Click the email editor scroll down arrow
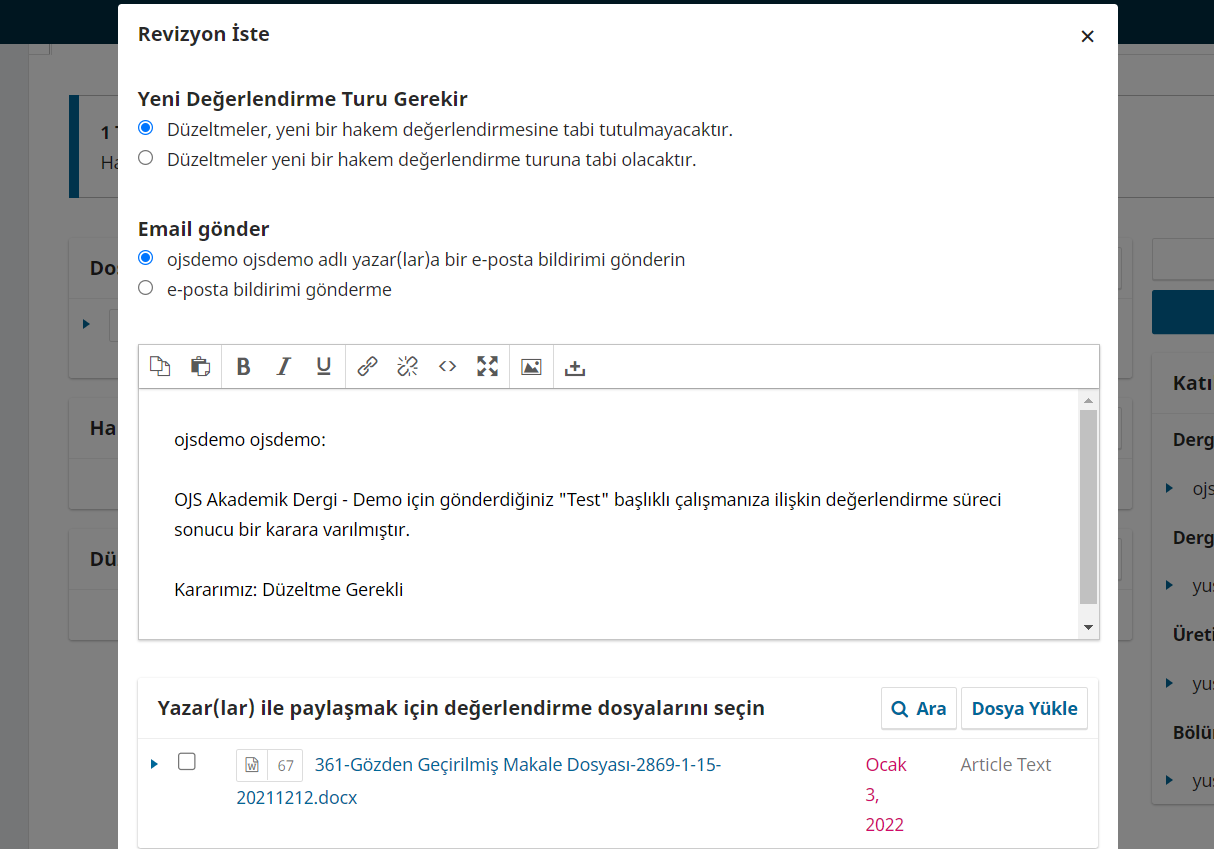This screenshot has height=849, width=1214. (1088, 627)
